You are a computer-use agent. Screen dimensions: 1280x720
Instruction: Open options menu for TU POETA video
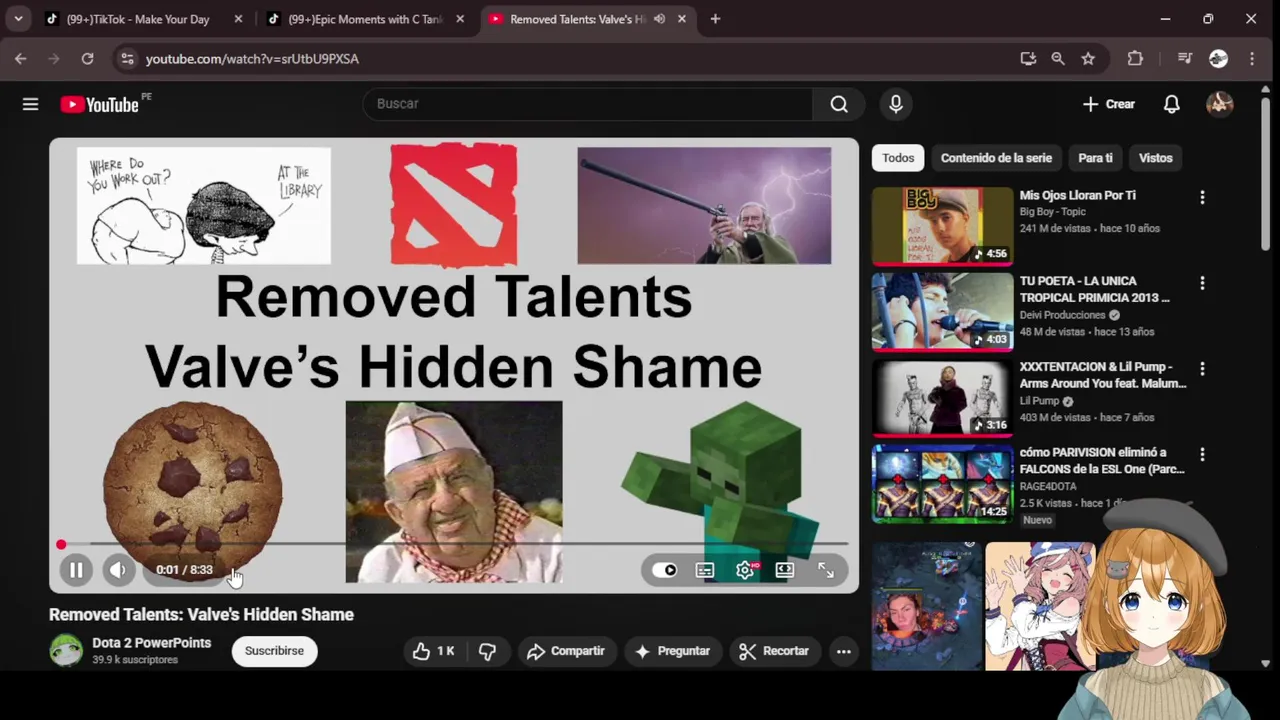(1202, 284)
